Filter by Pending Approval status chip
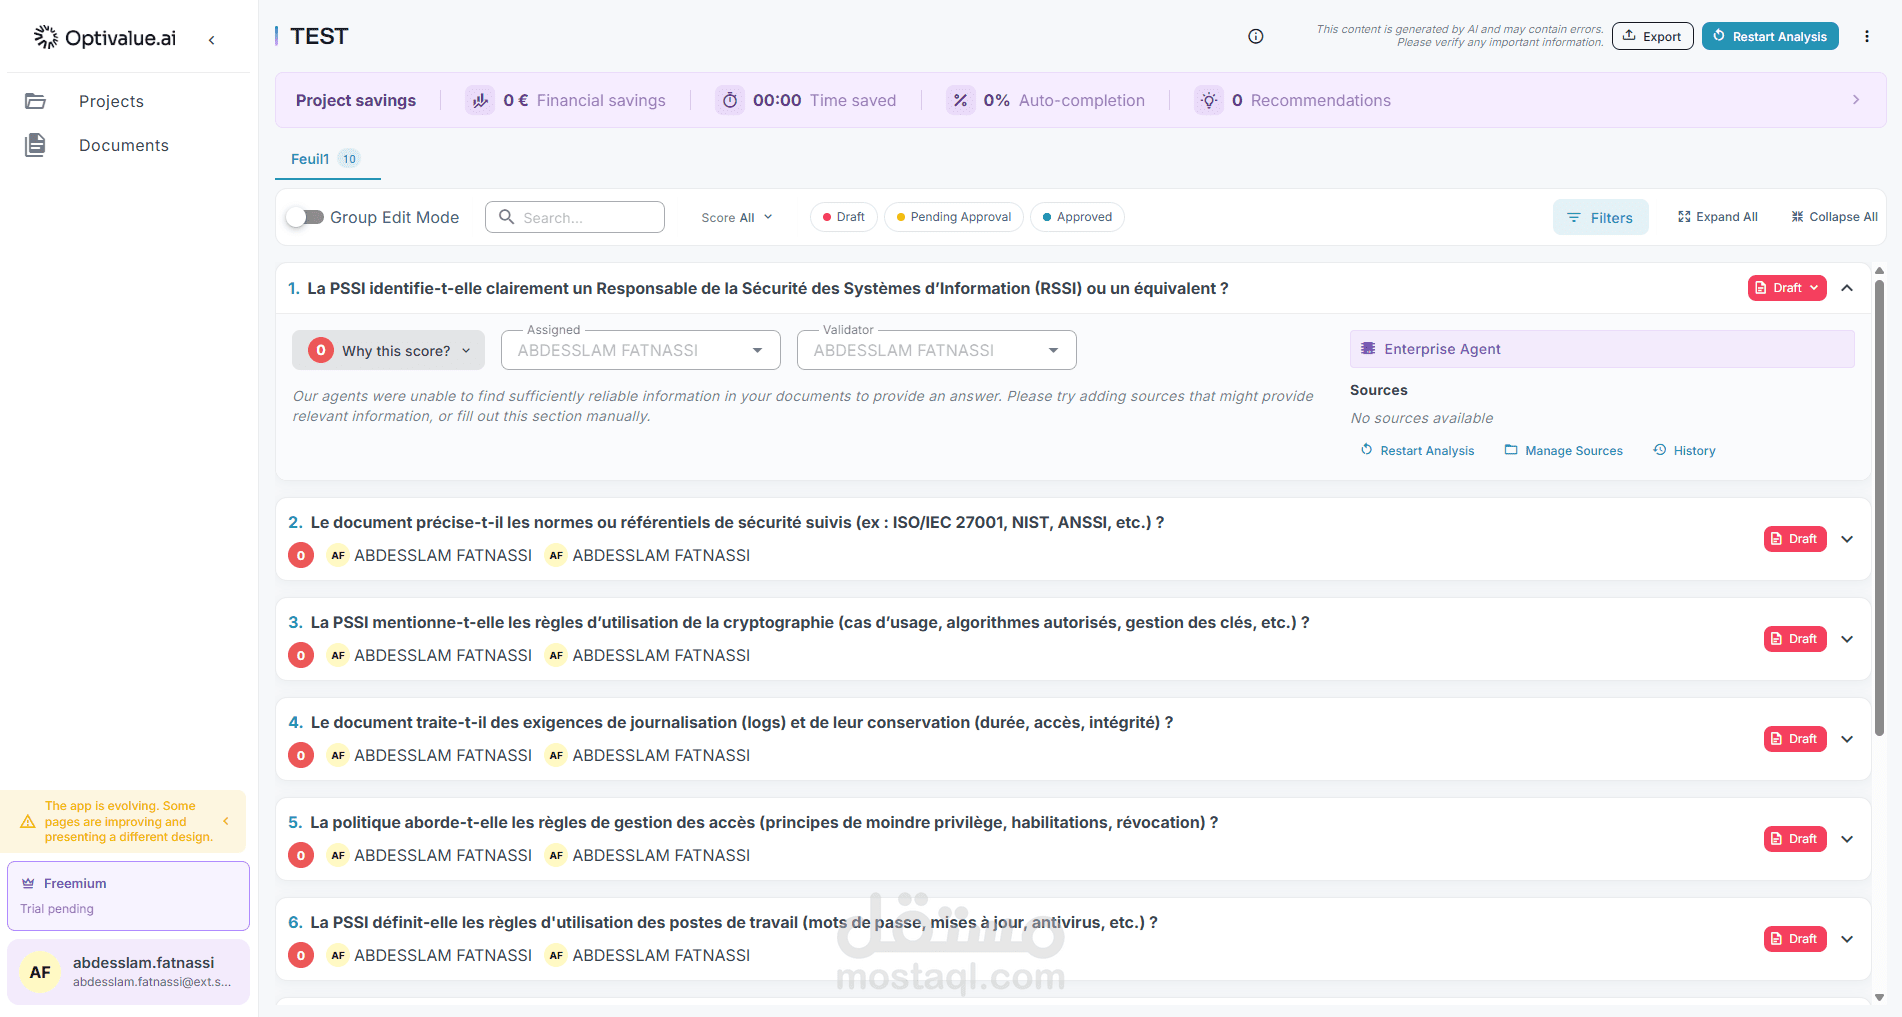1902x1017 pixels. 954,217
